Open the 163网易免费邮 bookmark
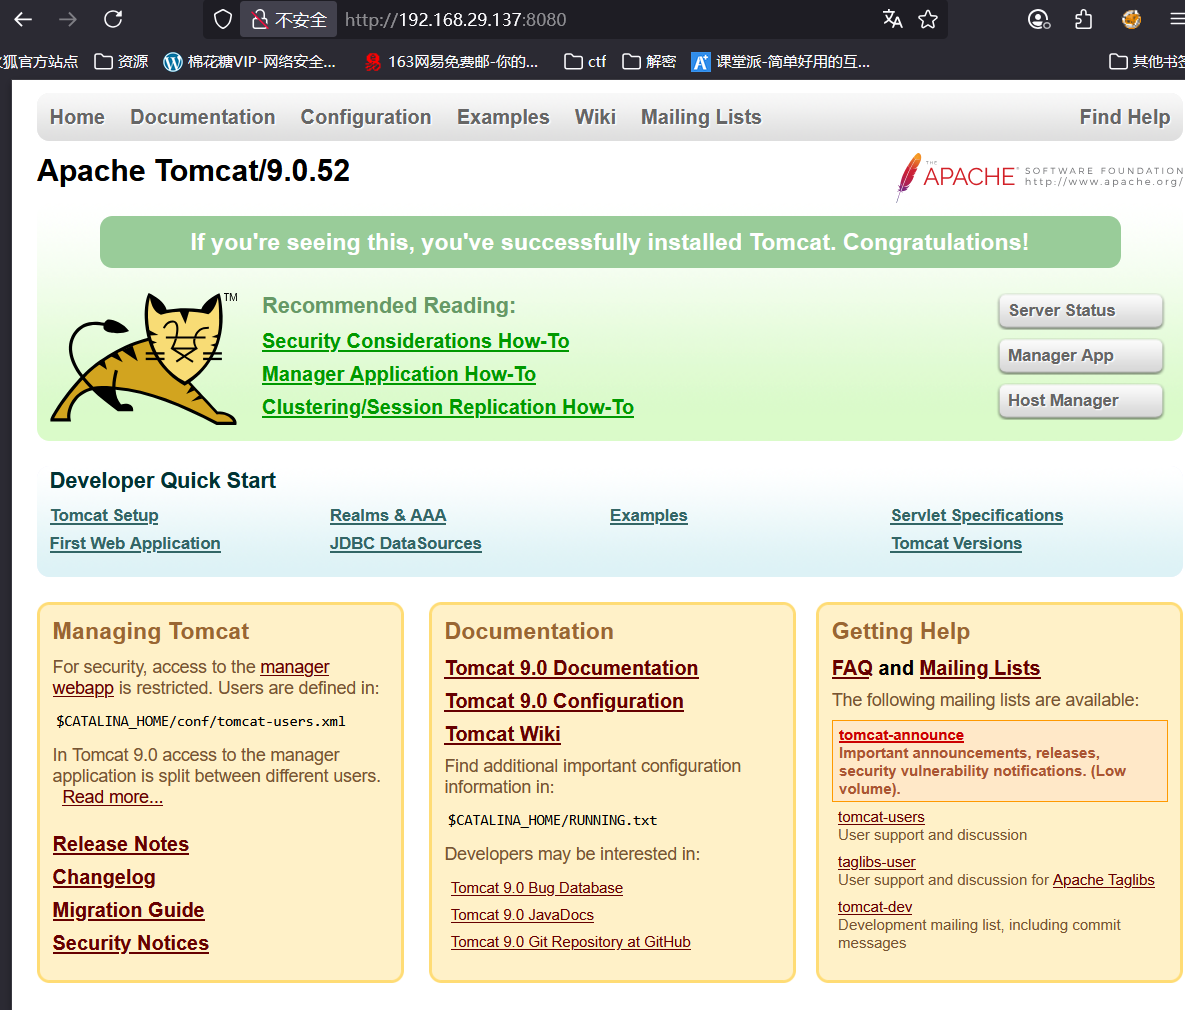Image resolution: width=1185 pixels, height=1010 pixels. [x=451, y=61]
